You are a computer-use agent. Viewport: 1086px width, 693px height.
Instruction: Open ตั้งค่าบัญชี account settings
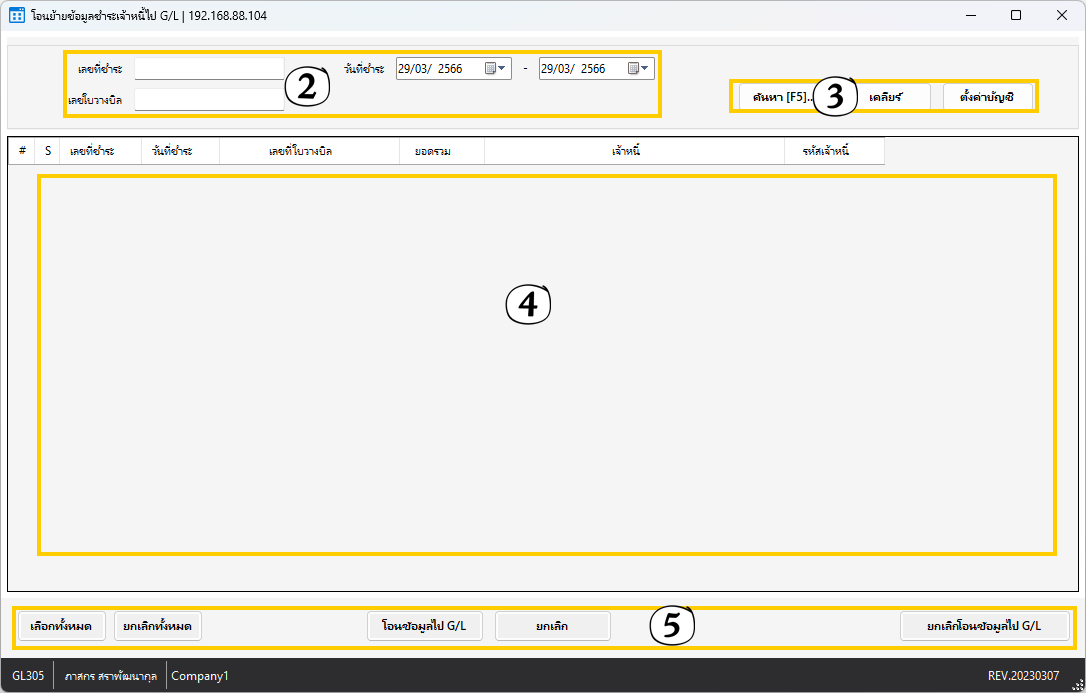click(x=987, y=97)
